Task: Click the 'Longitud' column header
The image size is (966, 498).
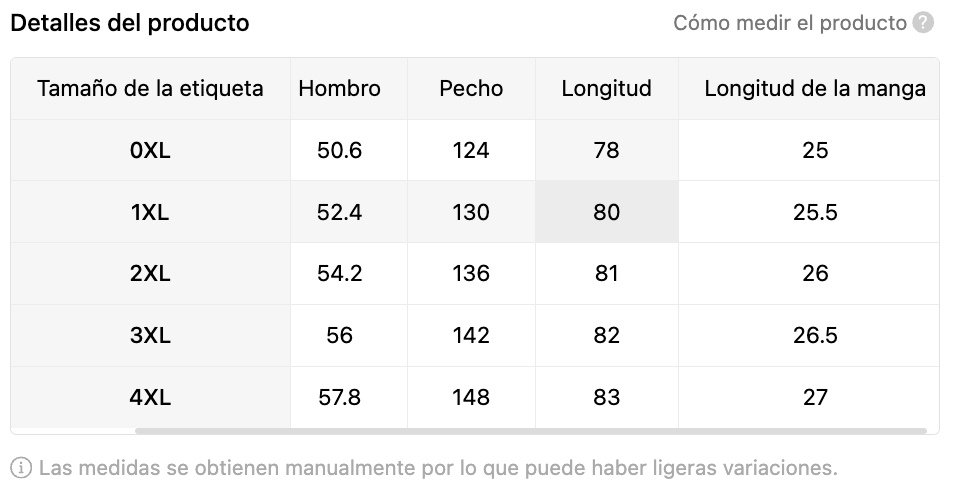Action: tap(606, 88)
